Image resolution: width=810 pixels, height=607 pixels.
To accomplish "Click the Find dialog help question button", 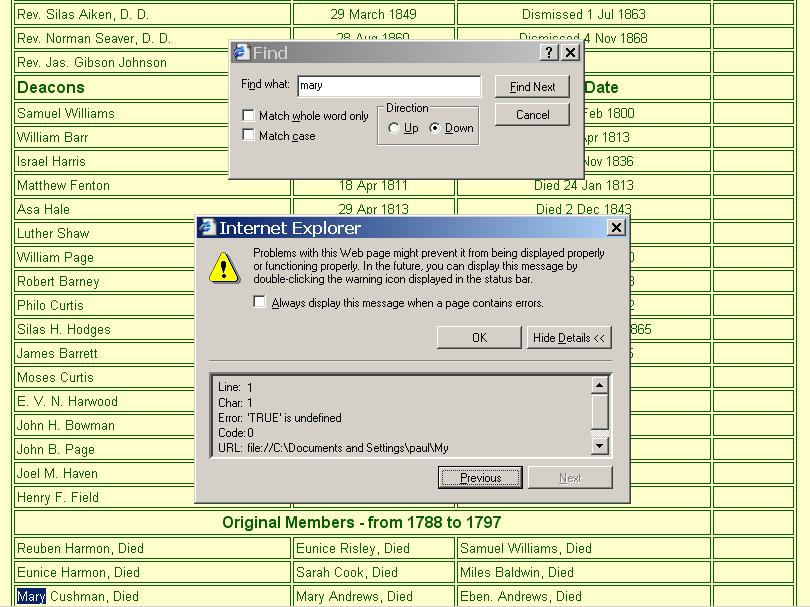I will 549,53.
